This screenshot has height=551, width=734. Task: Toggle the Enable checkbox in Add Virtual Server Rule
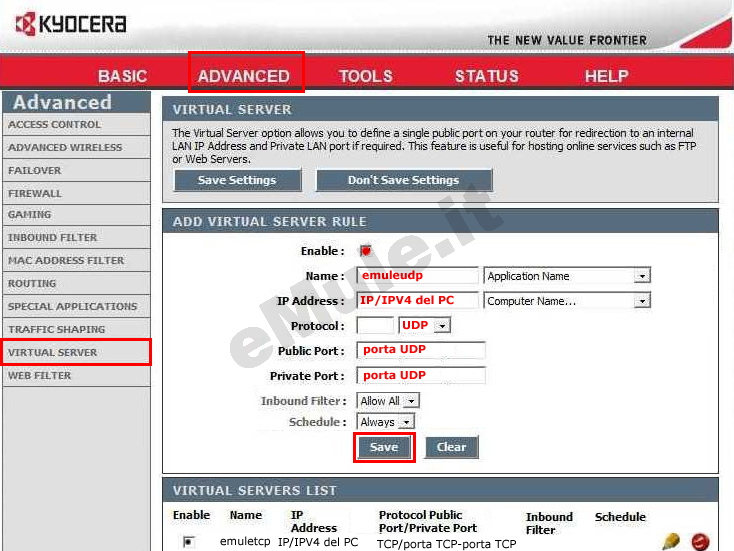click(x=366, y=251)
